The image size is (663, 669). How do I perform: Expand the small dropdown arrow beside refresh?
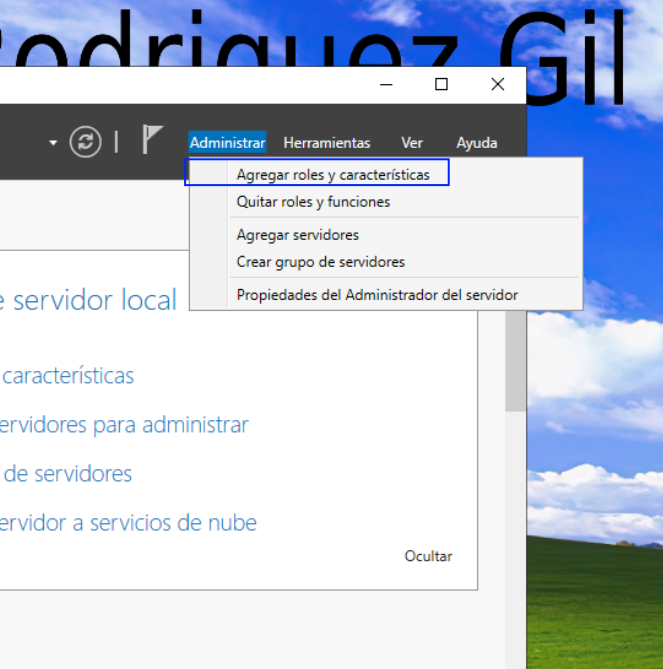tap(53, 143)
